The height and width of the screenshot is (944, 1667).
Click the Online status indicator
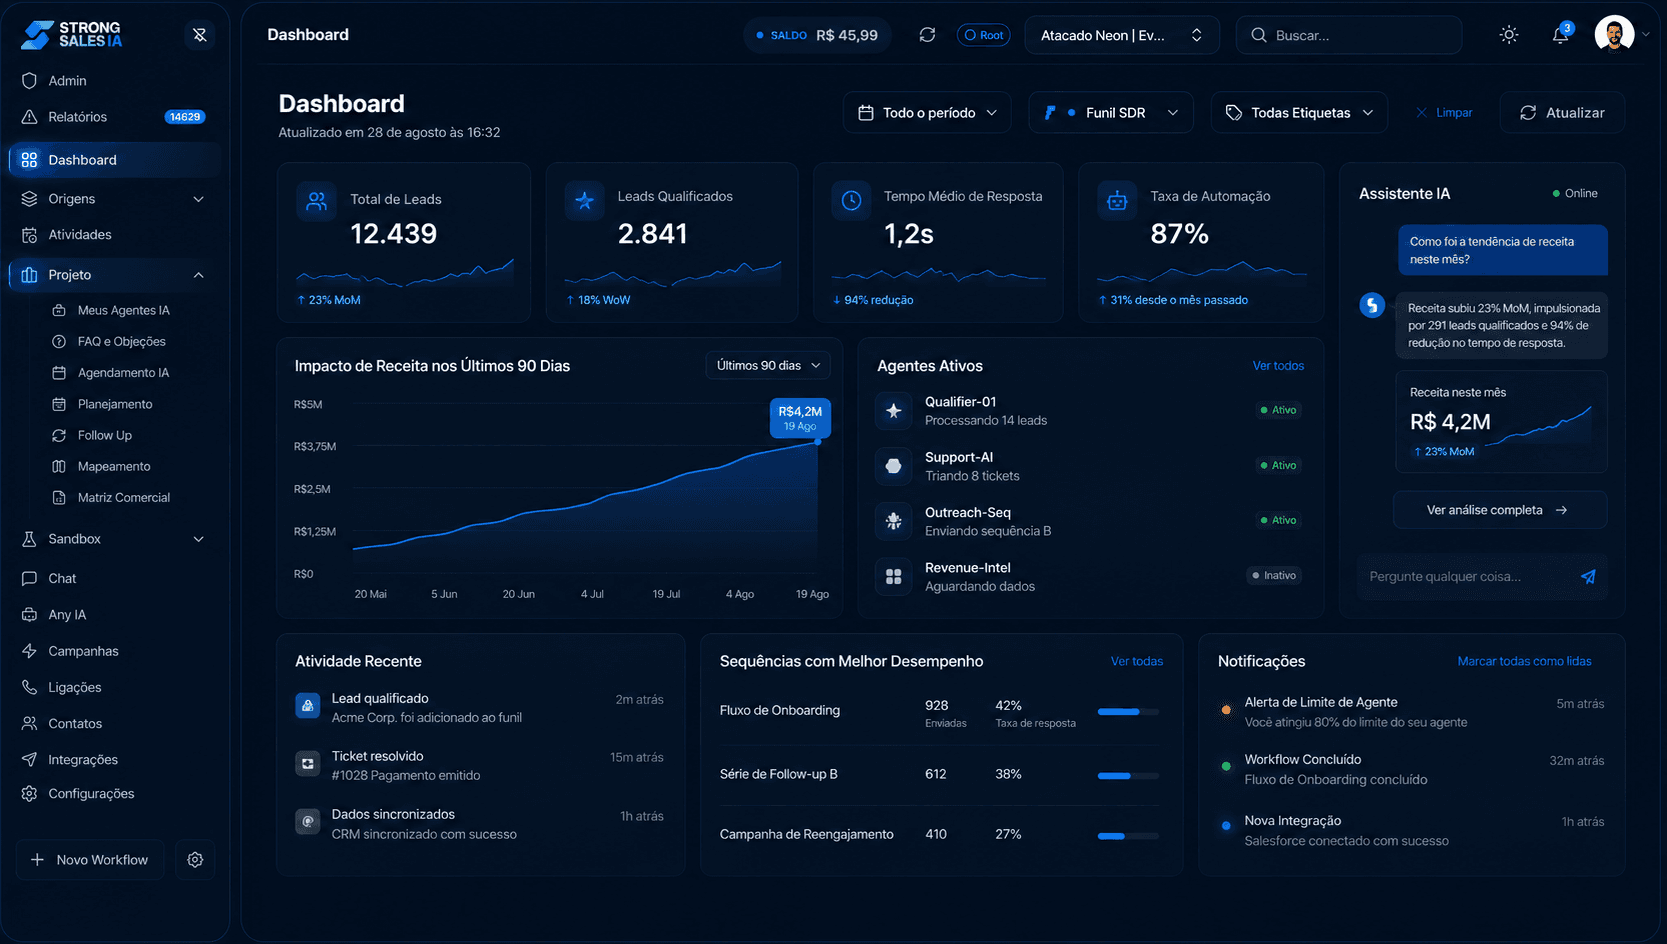pyautogui.click(x=1575, y=193)
